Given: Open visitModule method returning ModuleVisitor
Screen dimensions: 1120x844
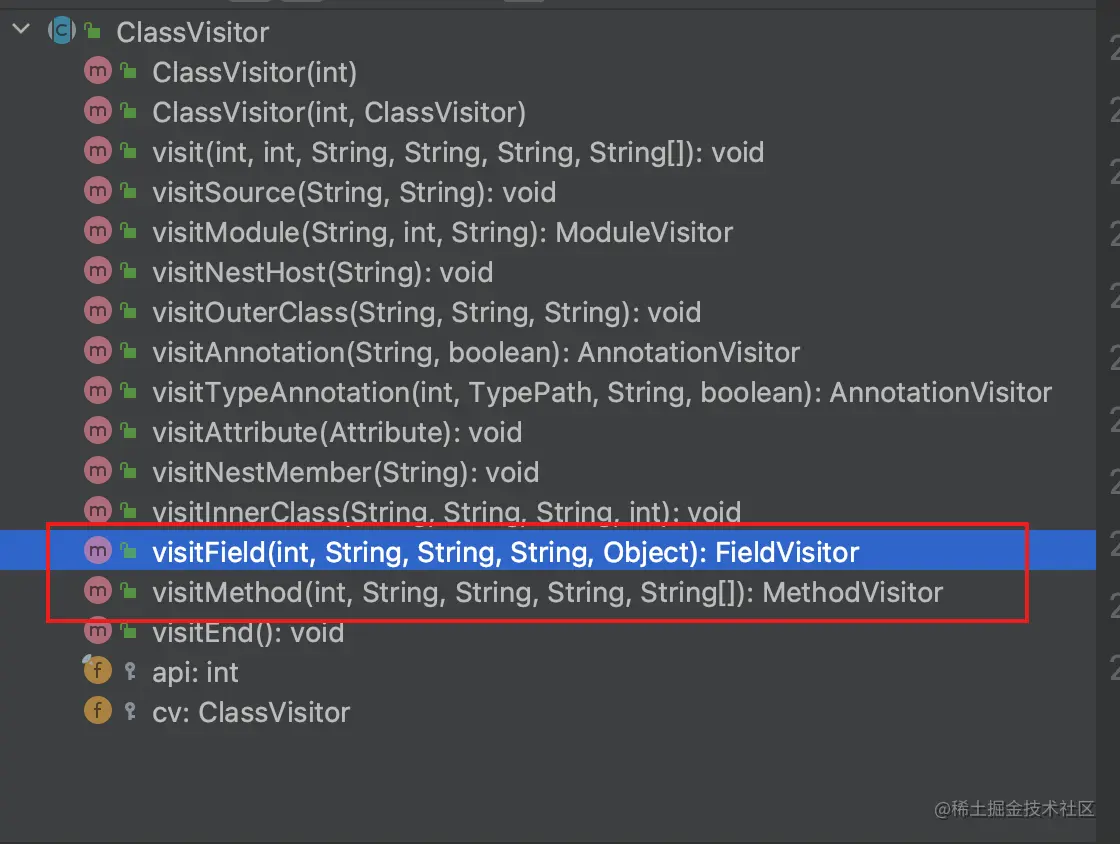Looking at the screenshot, I should click(x=442, y=232).
